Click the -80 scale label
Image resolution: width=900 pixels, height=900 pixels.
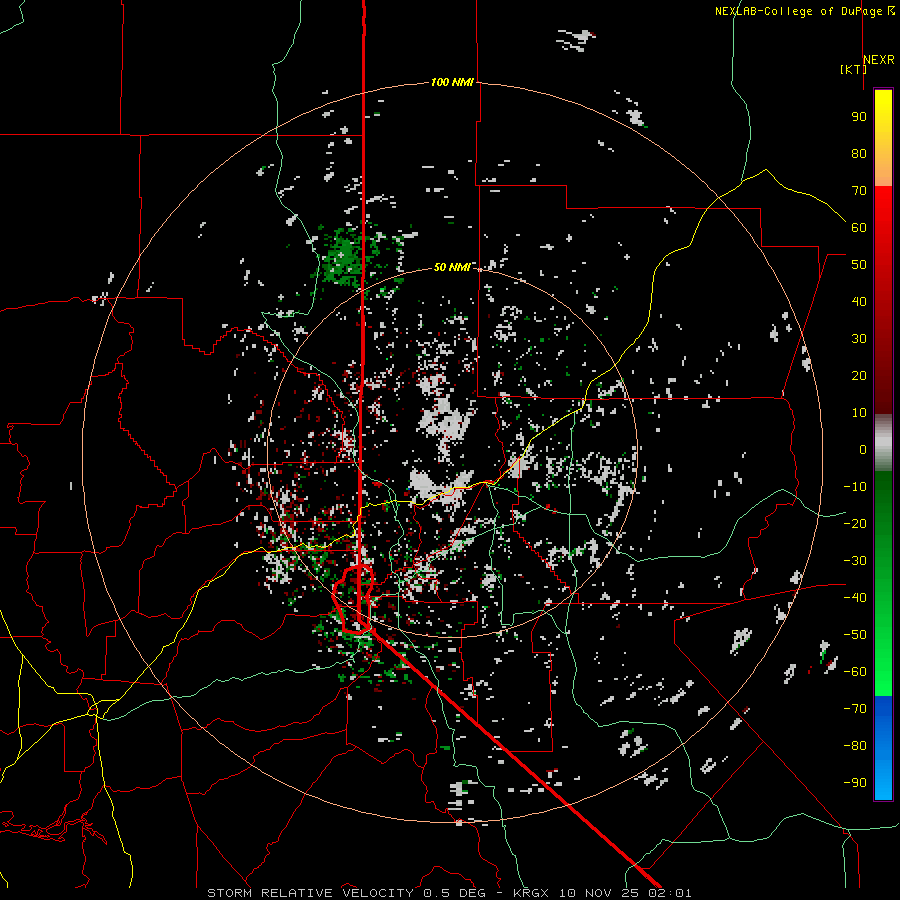(855, 746)
